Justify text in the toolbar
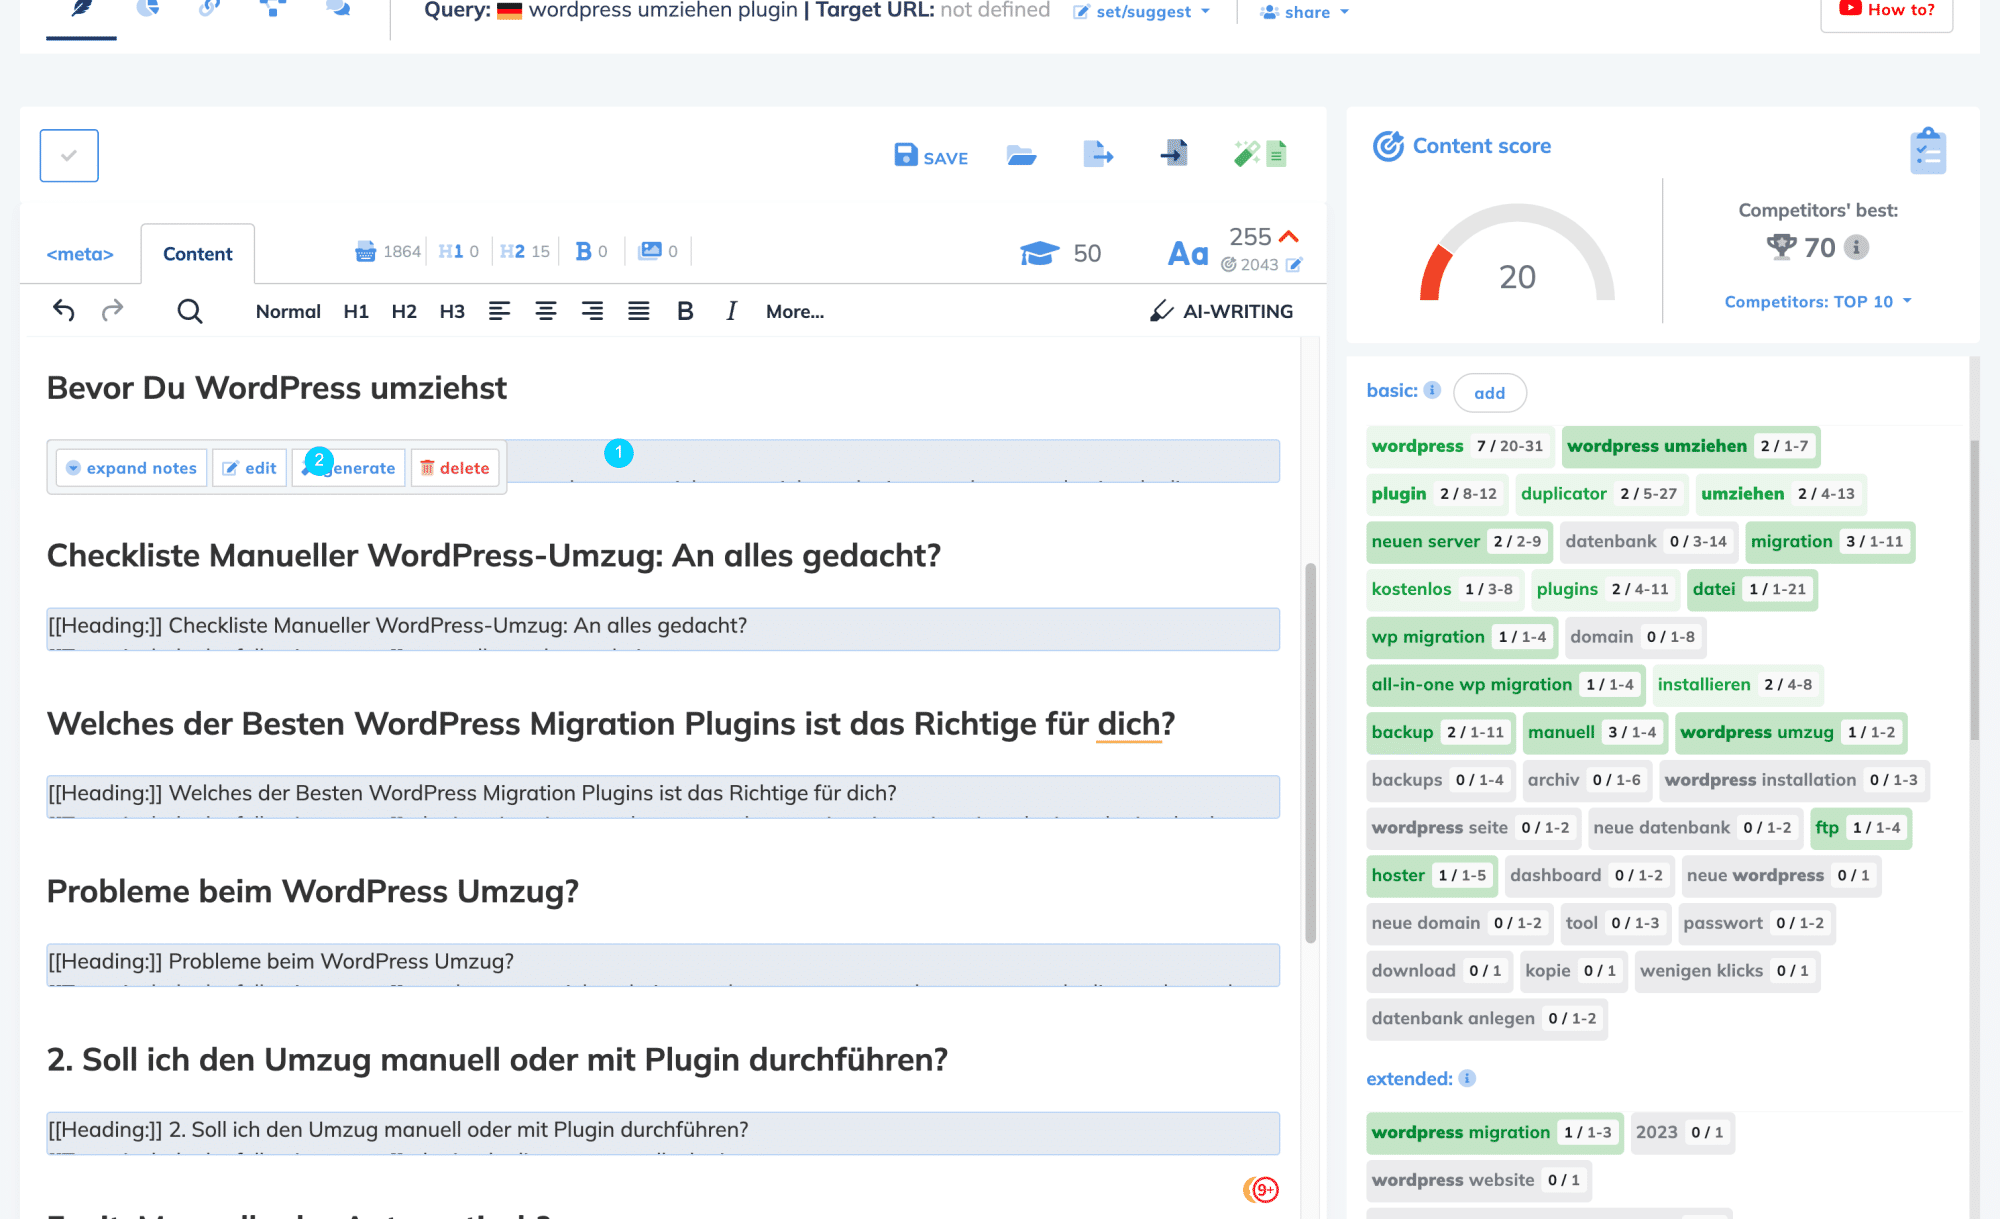The width and height of the screenshot is (2000, 1219). click(638, 311)
